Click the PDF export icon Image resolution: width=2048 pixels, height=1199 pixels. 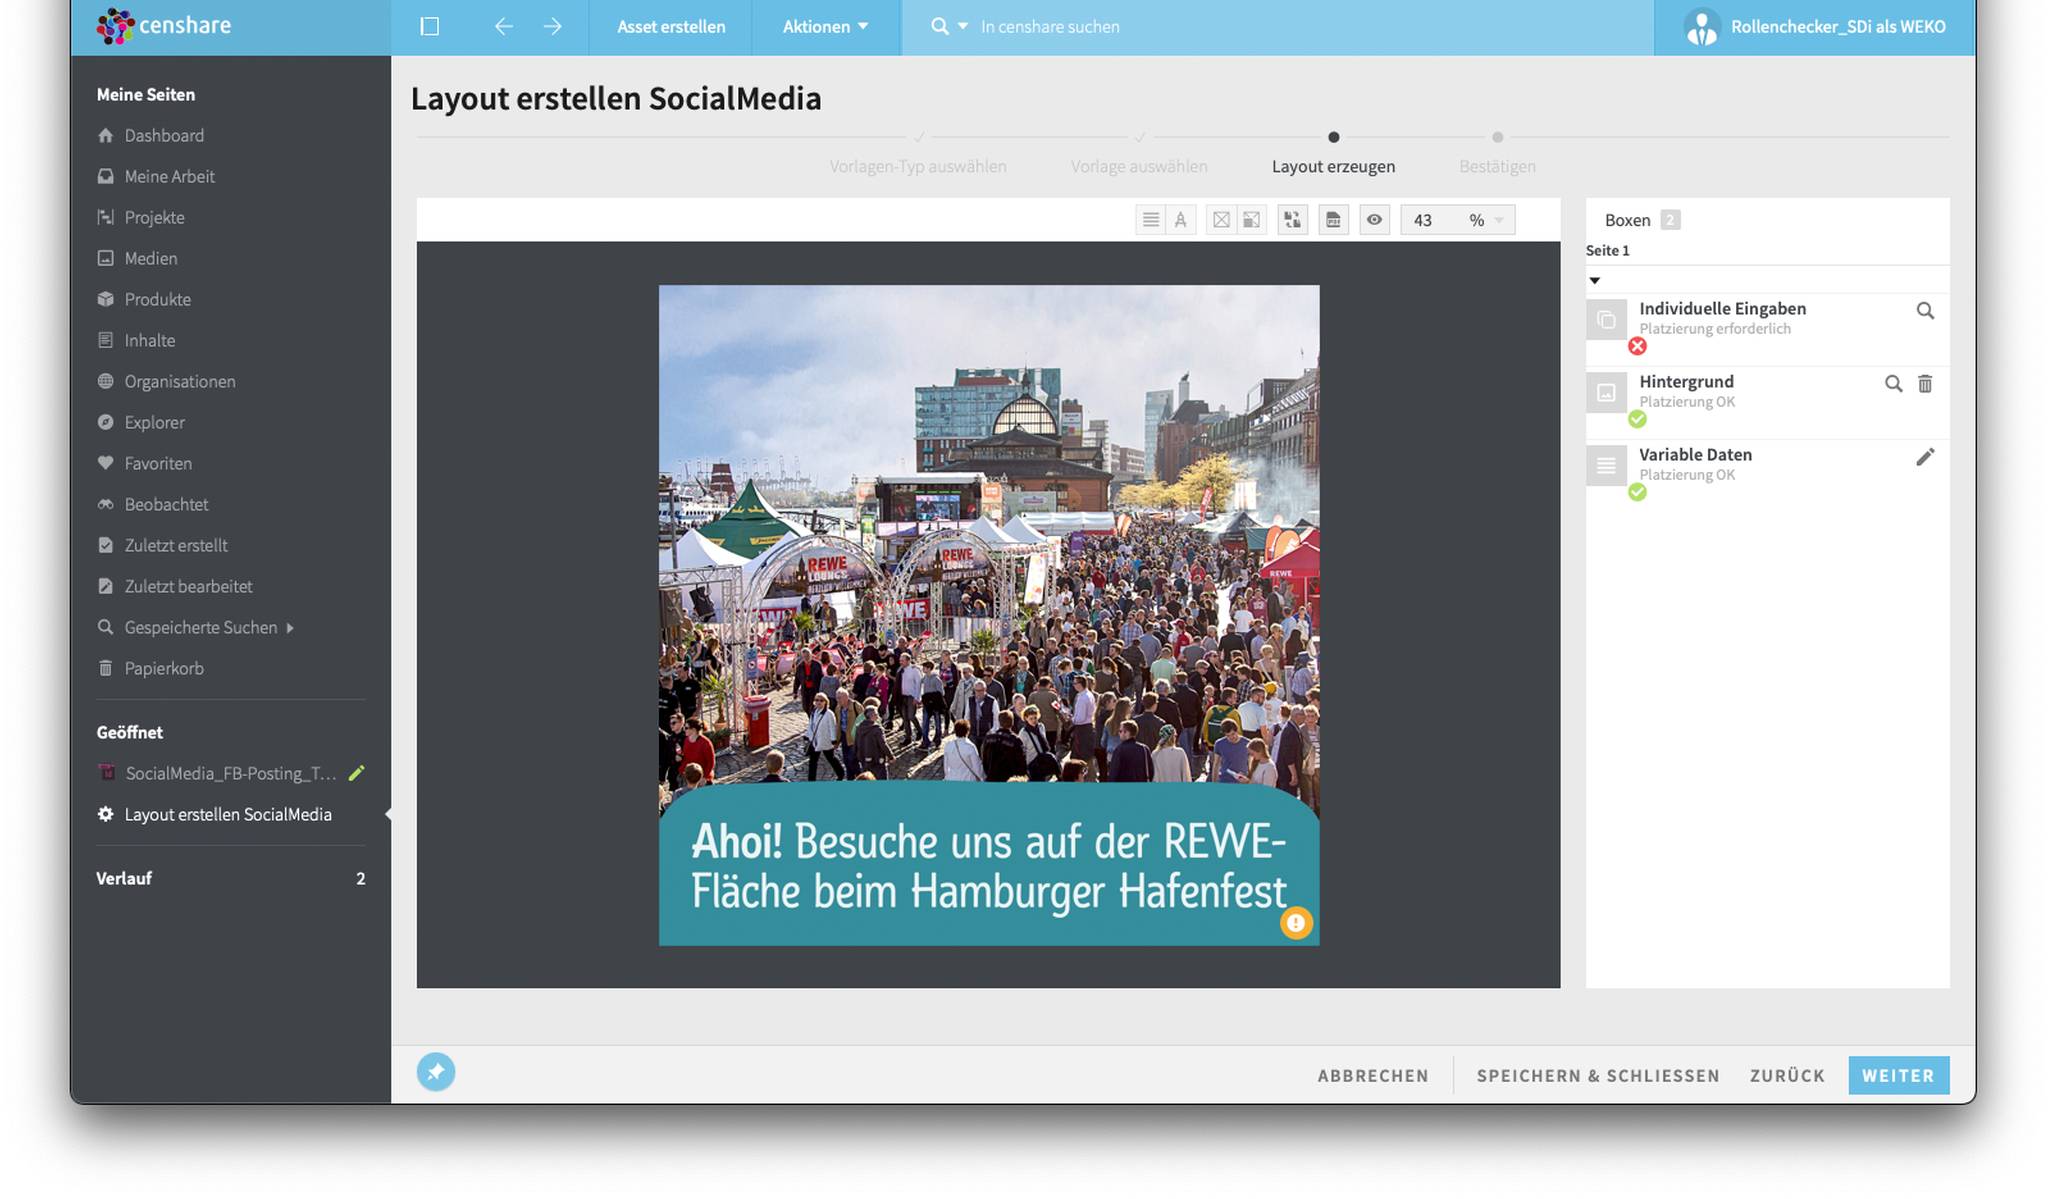pyautogui.click(x=1333, y=220)
